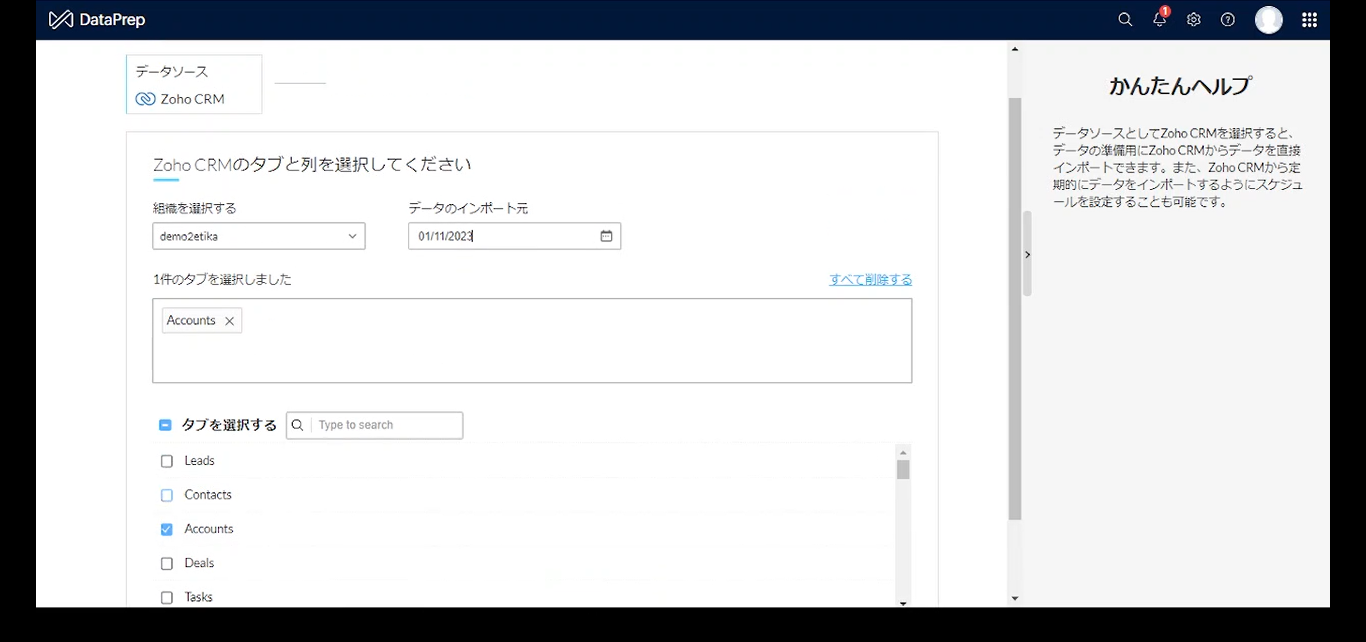1366x642 pixels.
Task: Click the selected tabs box
Action: coord(532,341)
